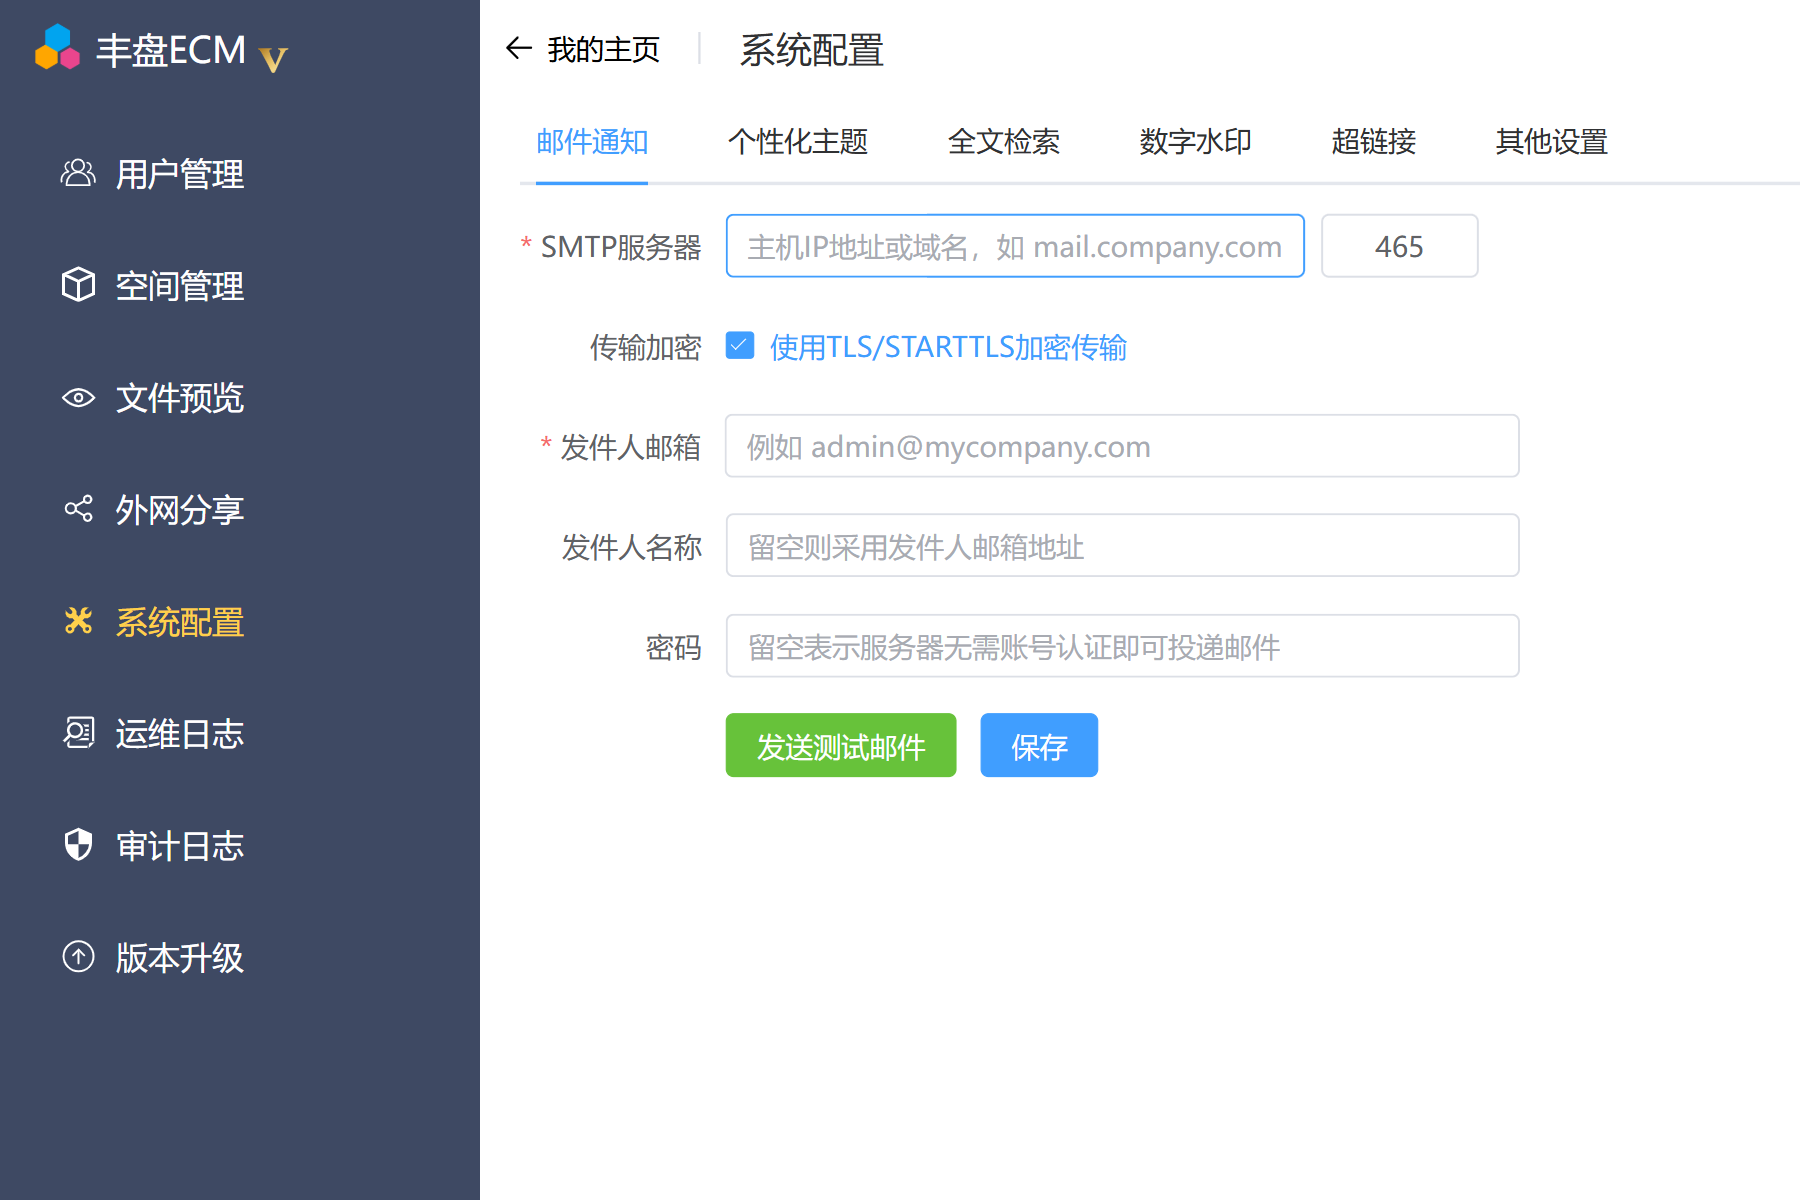Switch to the 数字水印 tab

[1196, 142]
